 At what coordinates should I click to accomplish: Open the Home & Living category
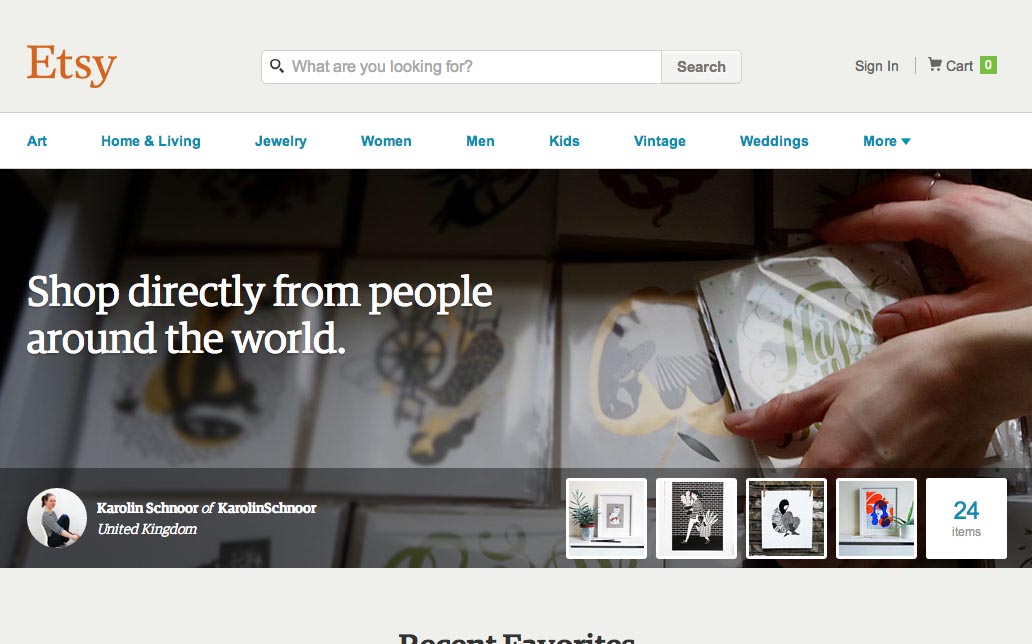[151, 141]
